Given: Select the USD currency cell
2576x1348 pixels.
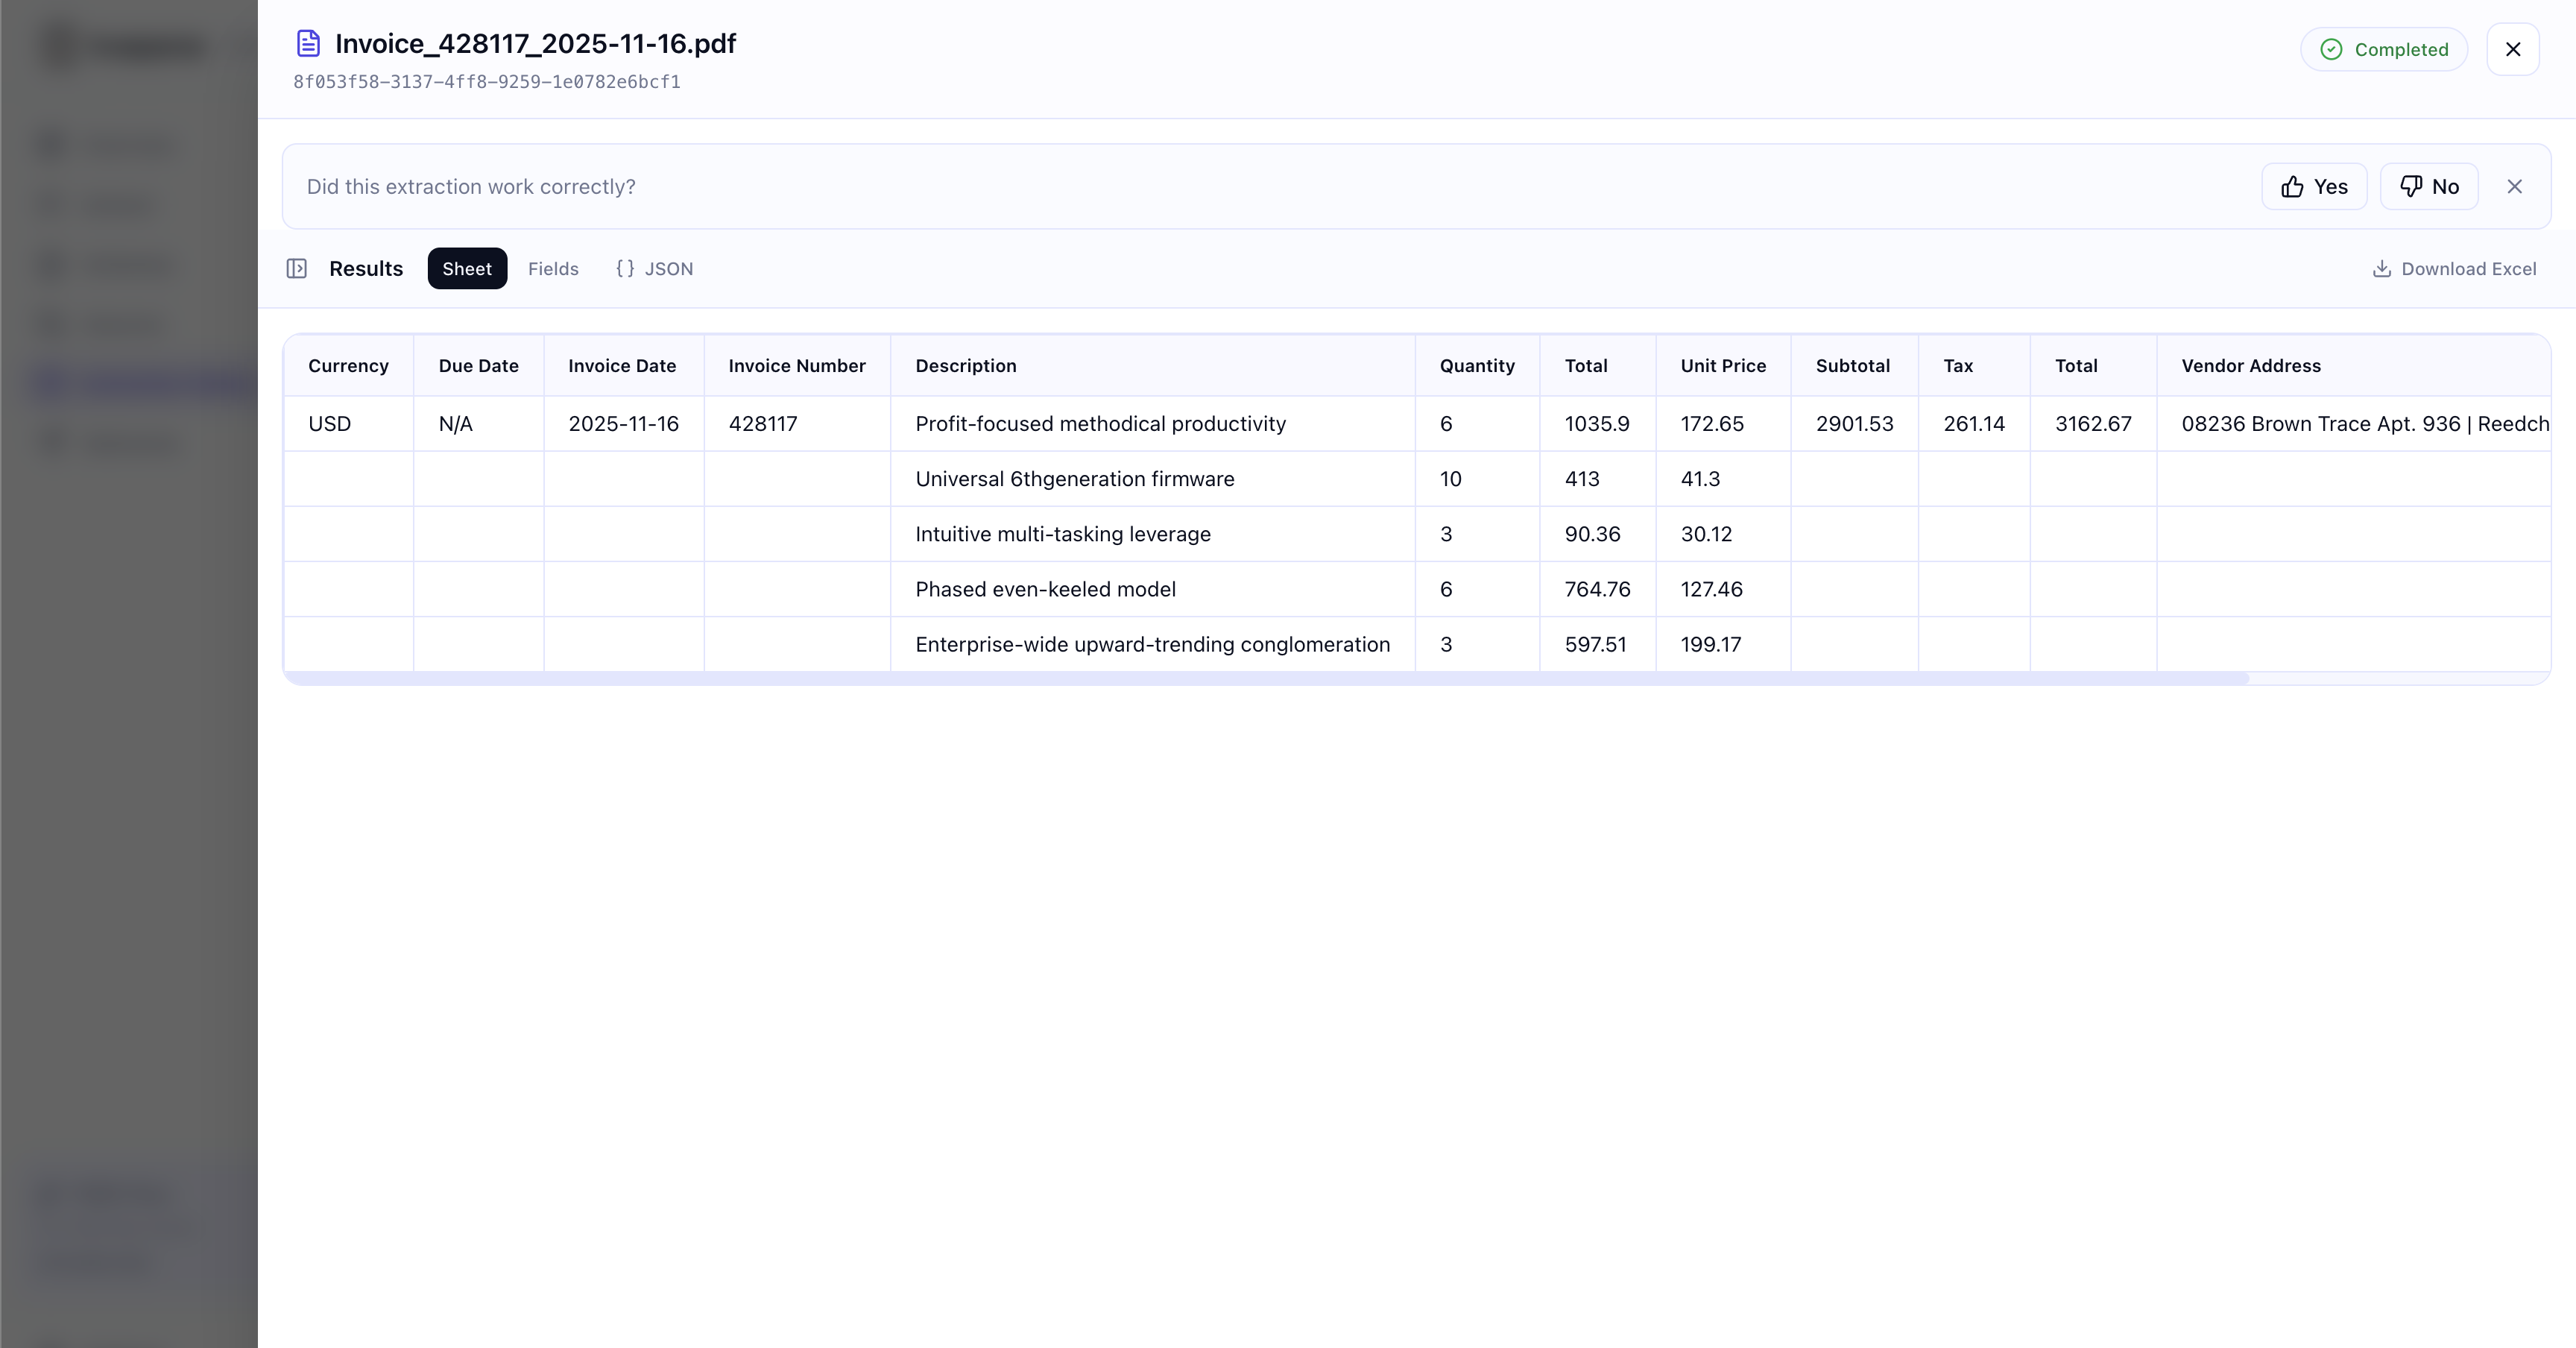Looking at the screenshot, I should click(331, 423).
